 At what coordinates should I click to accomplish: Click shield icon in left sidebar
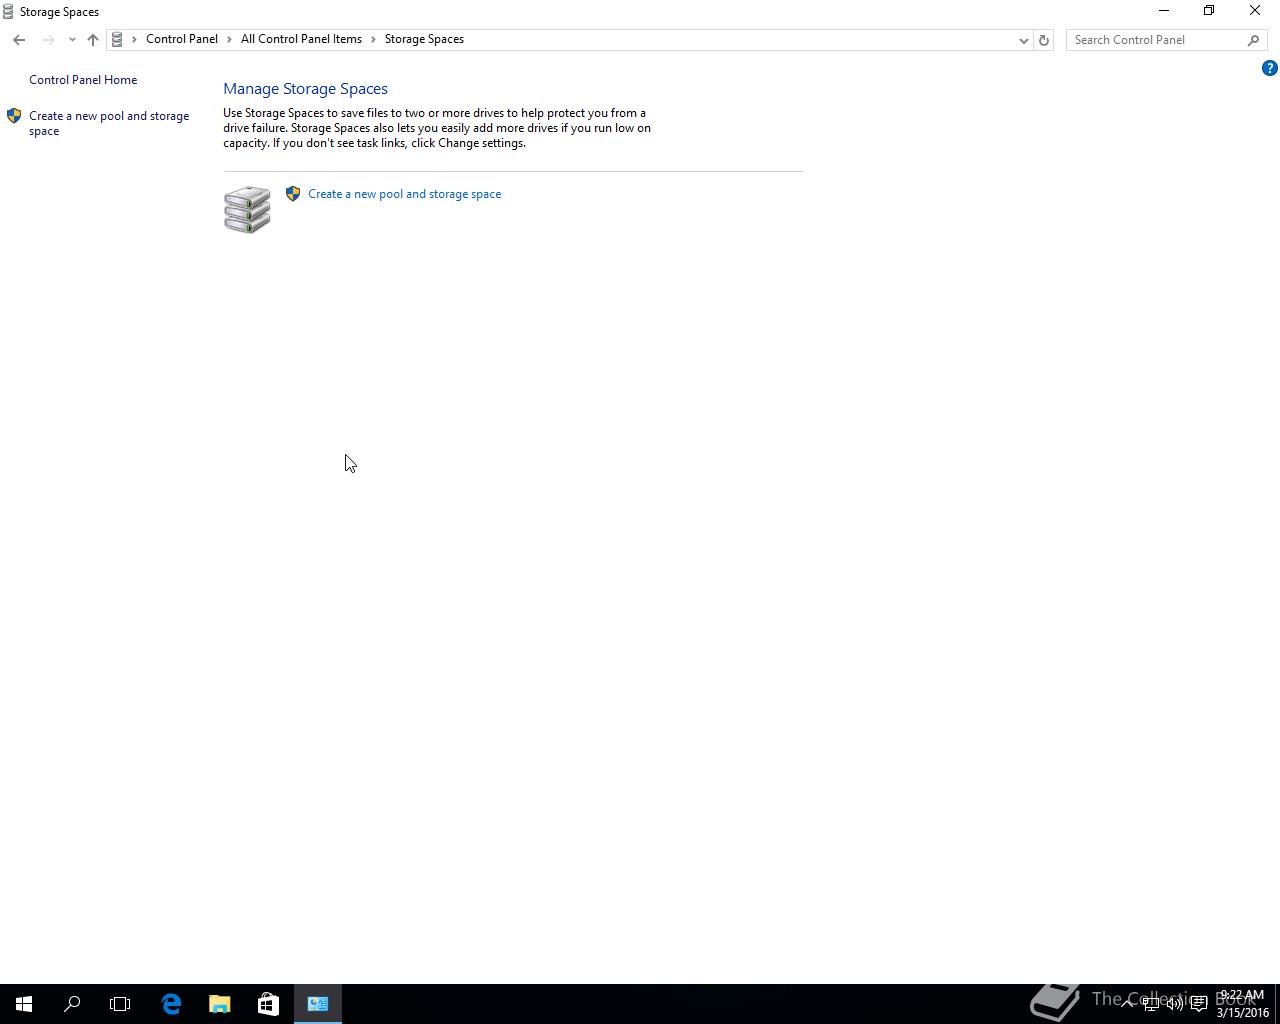14,116
